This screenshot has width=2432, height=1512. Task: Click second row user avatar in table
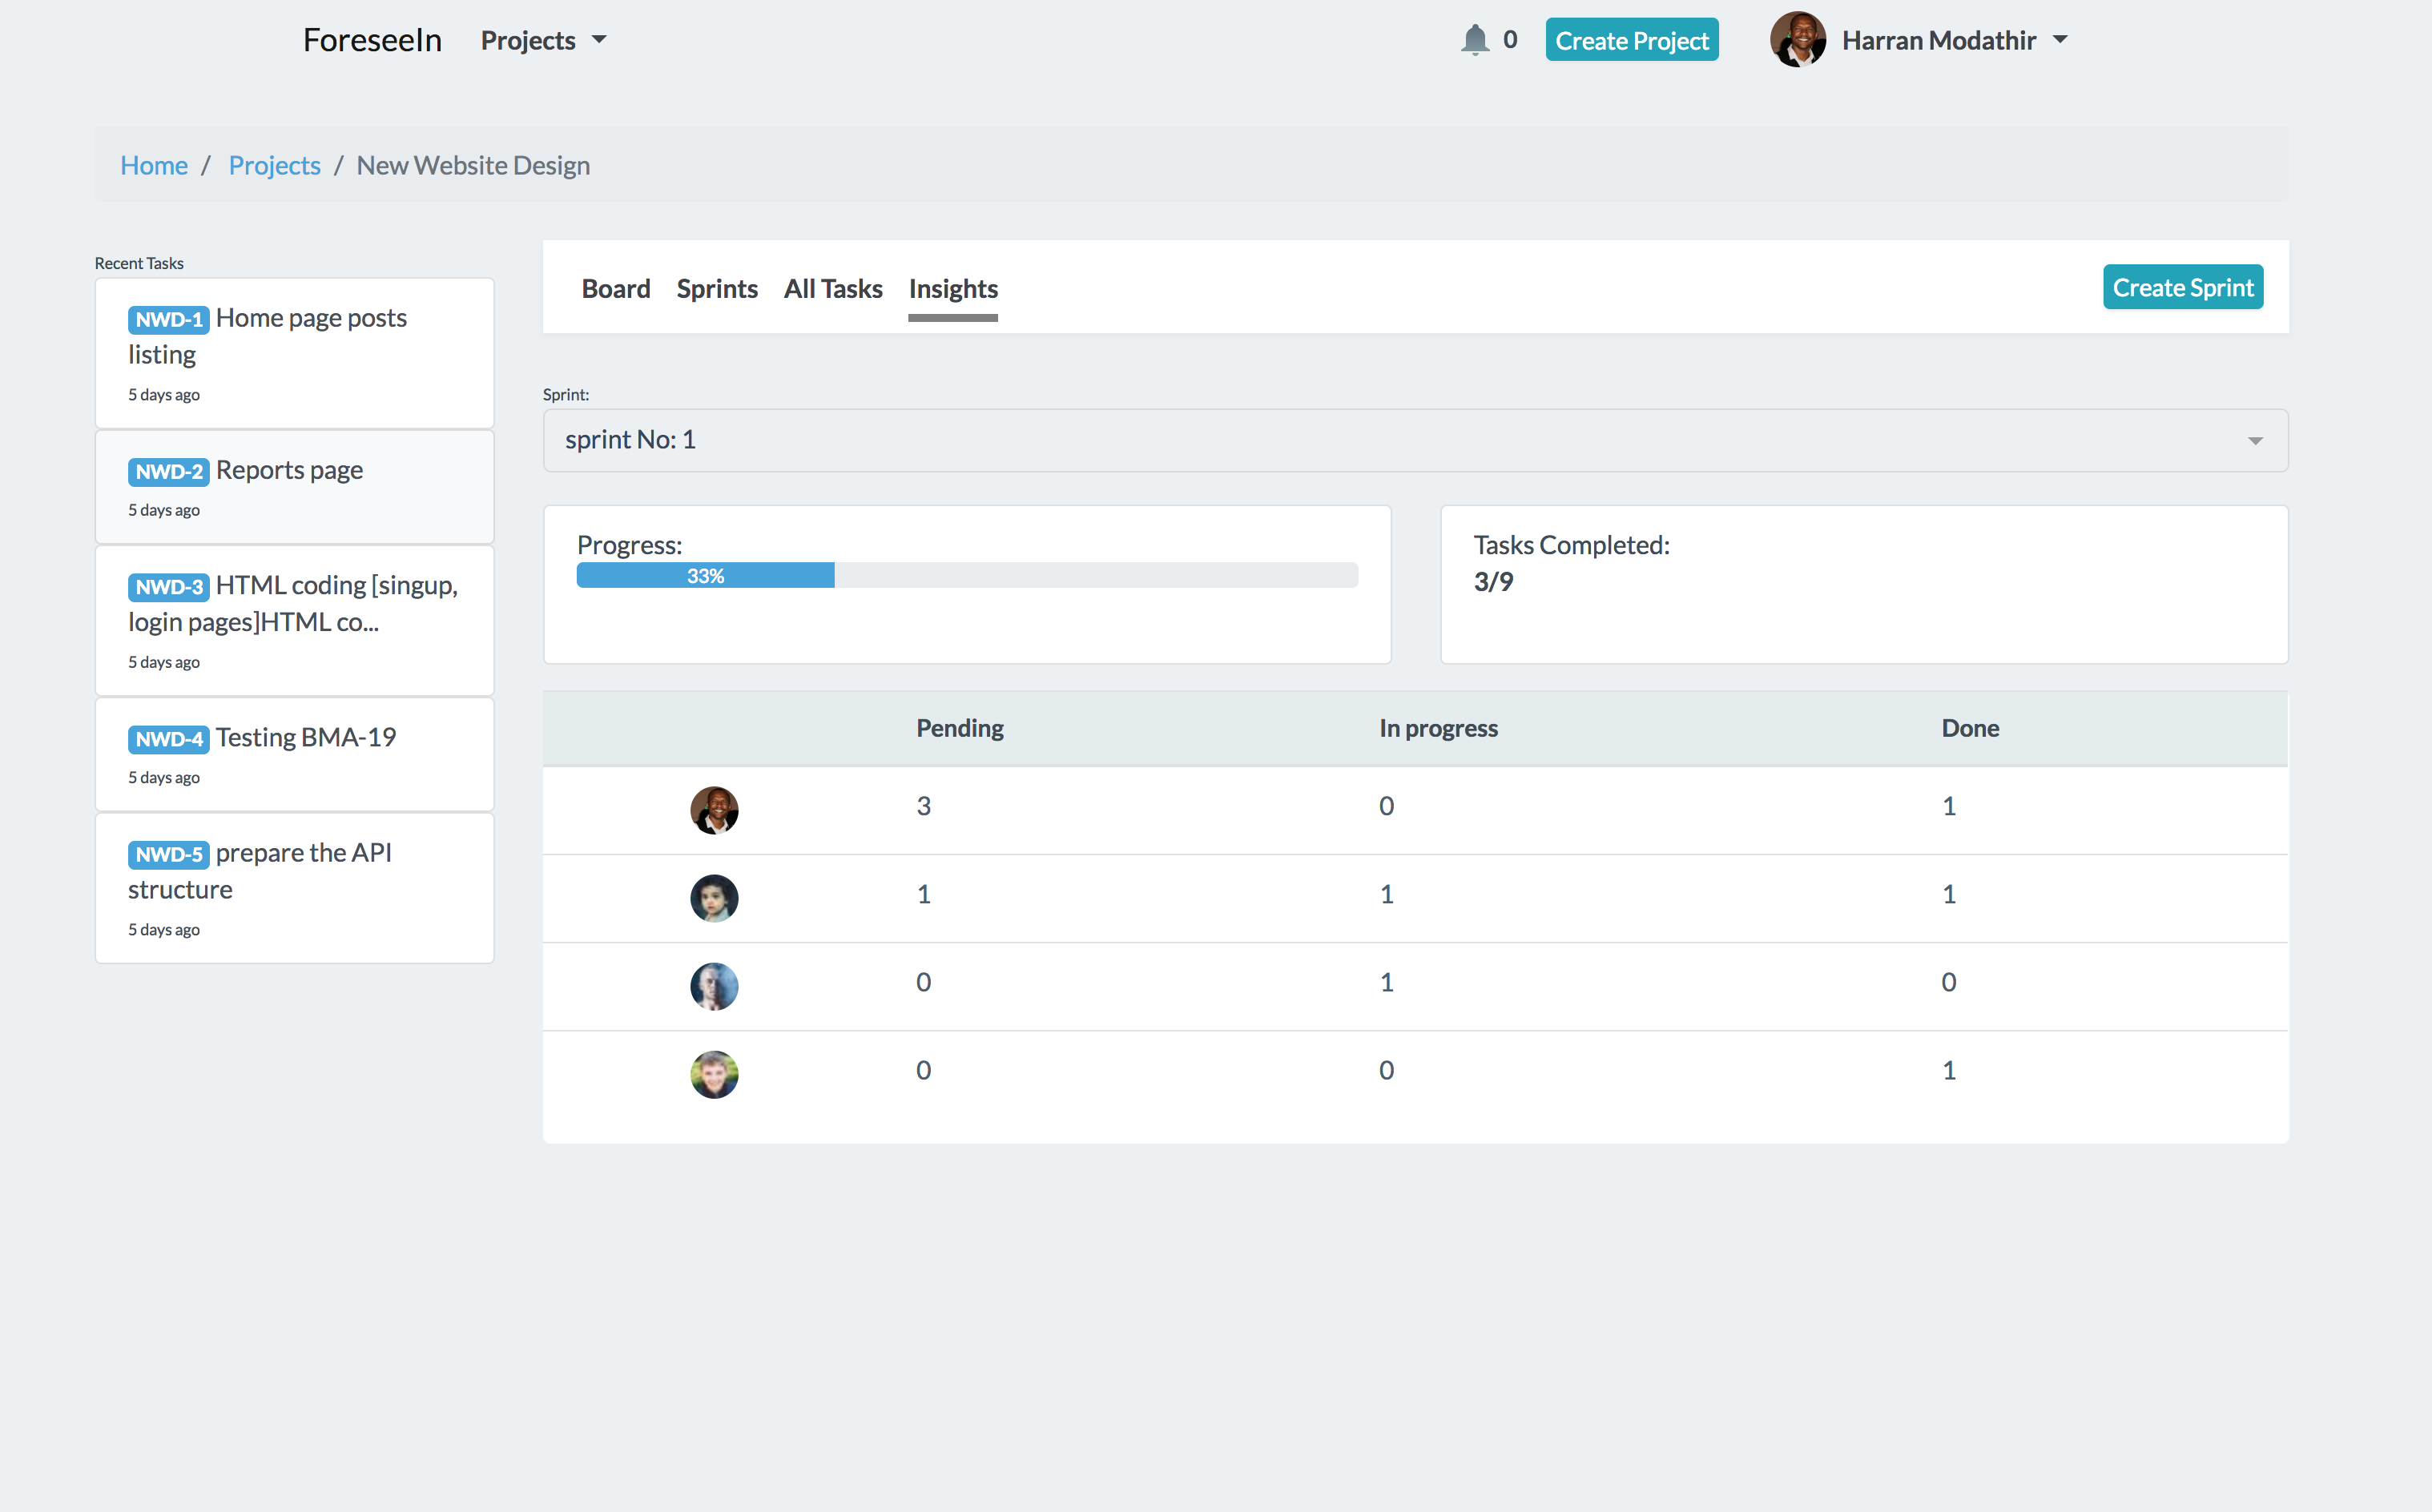click(714, 897)
